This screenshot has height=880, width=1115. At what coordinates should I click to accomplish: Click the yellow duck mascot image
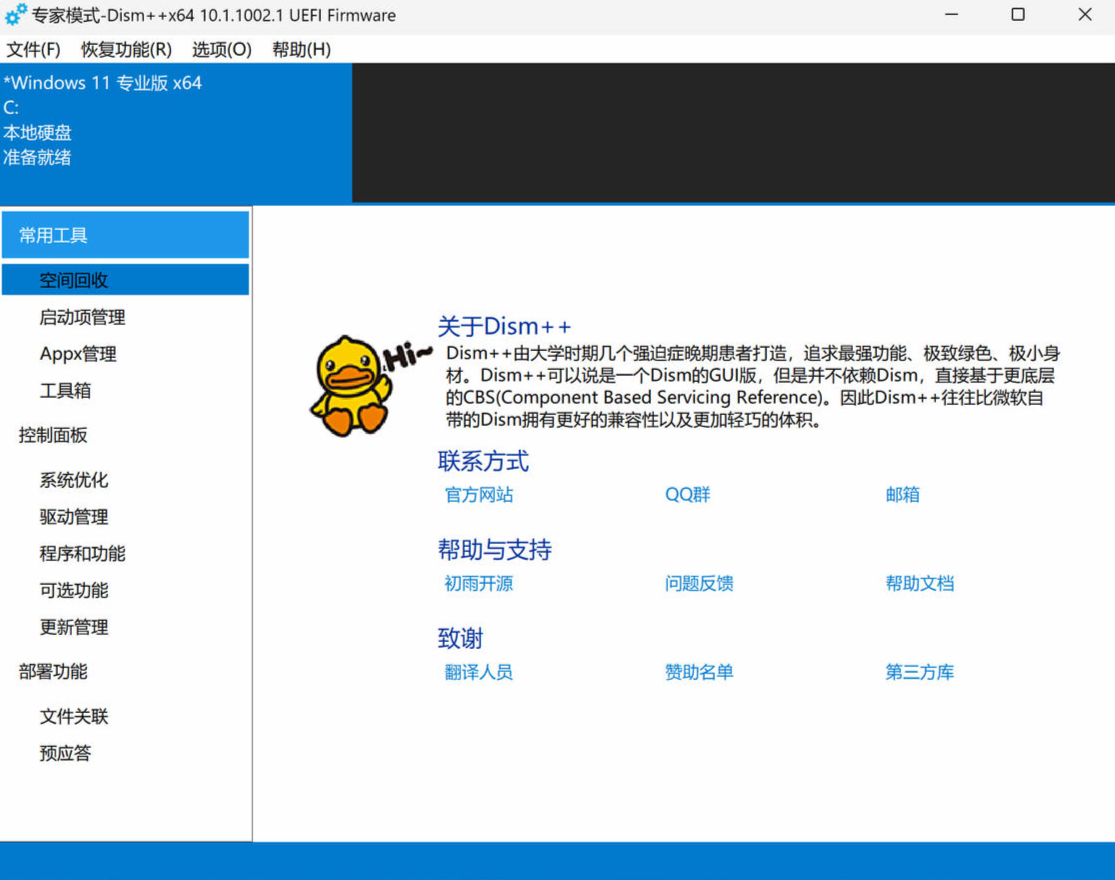350,386
